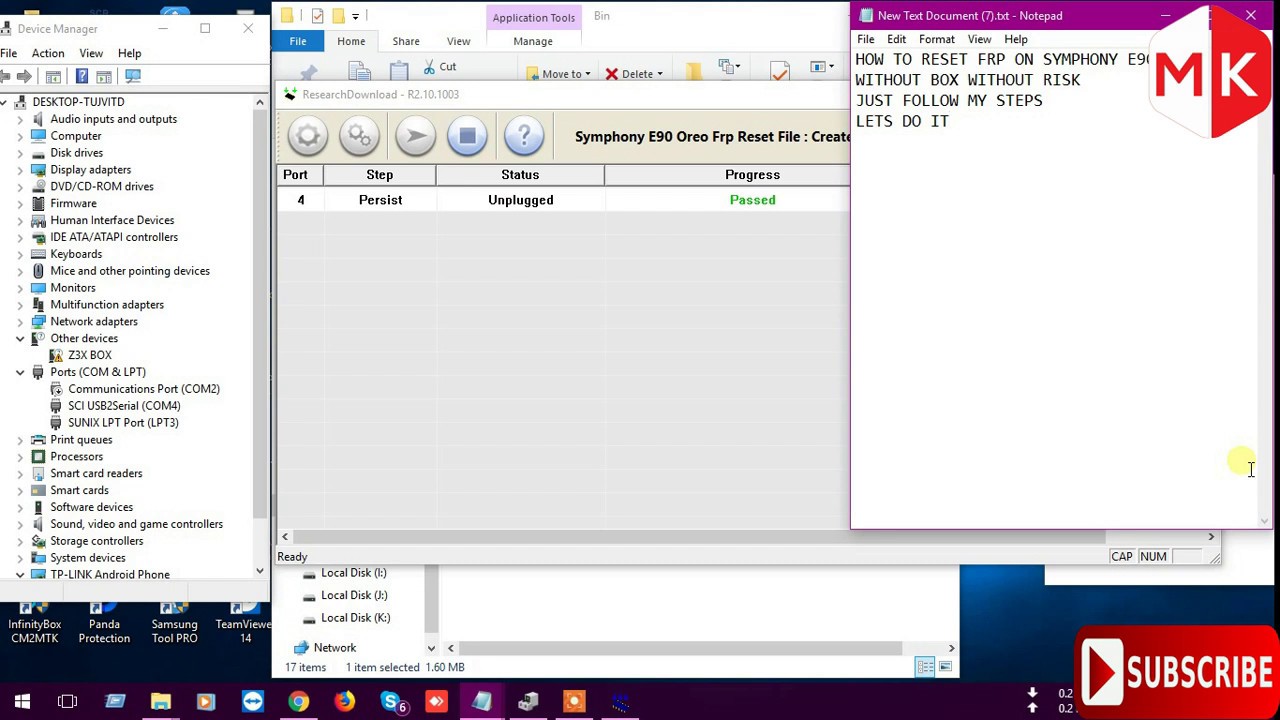Click the Progress column header
The height and width of the screenshot is (720, 1280).
[x=752, y=175]
